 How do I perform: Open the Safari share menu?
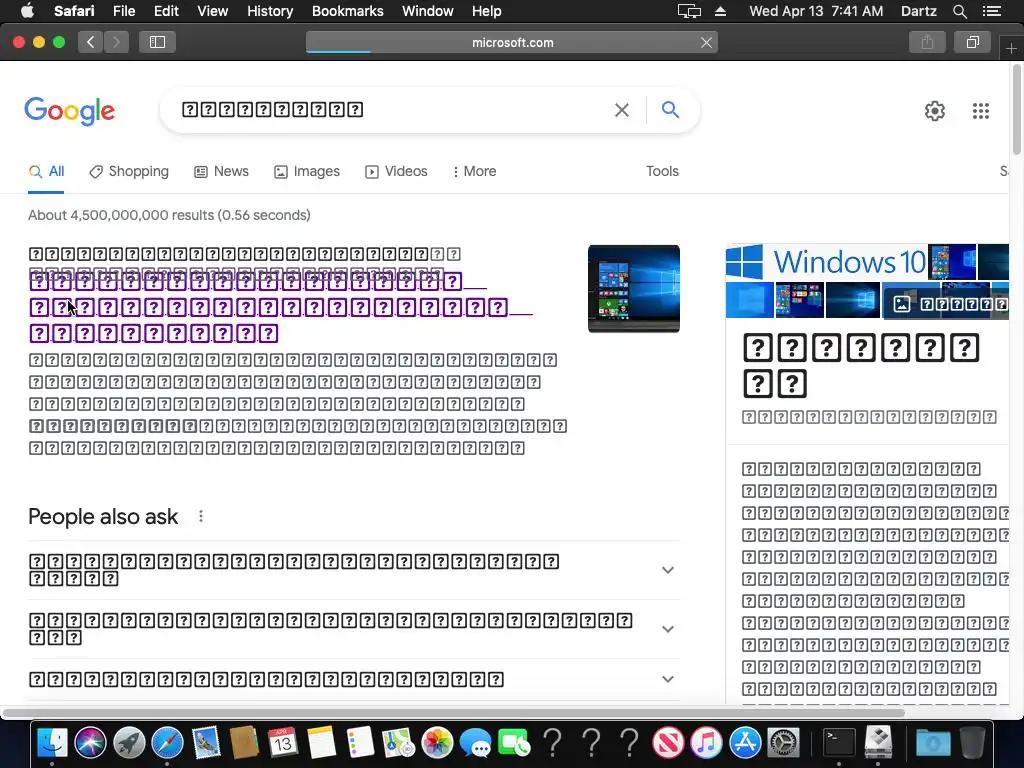pyautogui.click(x=927, y=42)
